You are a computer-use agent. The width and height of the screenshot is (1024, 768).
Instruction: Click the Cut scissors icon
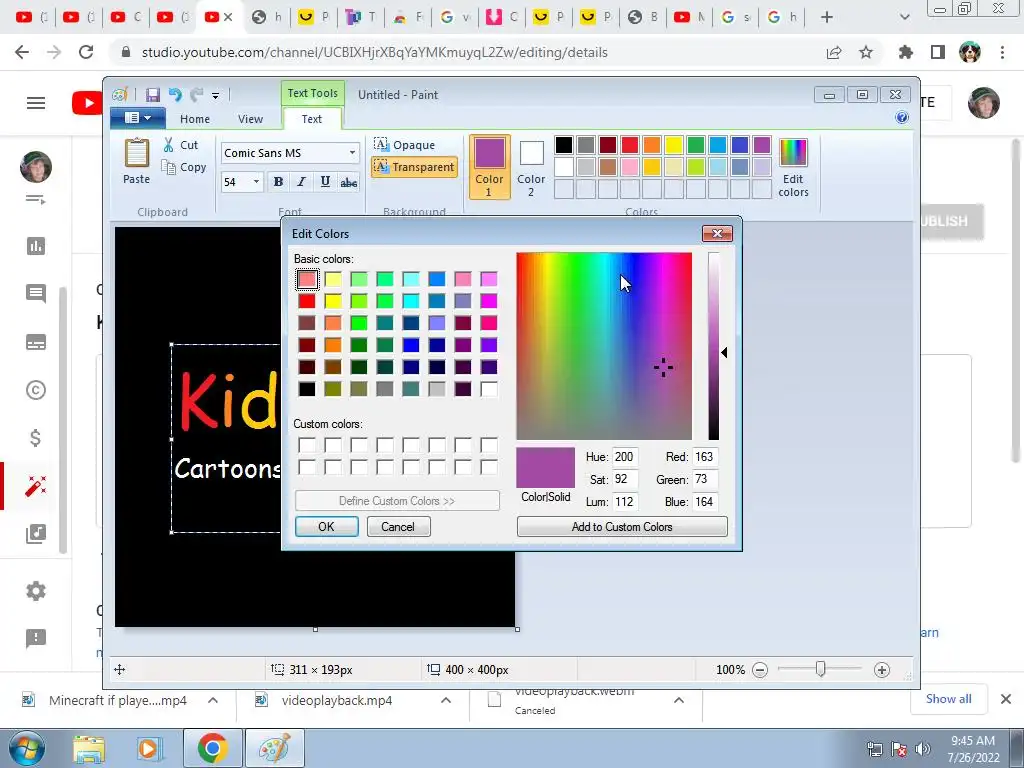tap(168, 145)
